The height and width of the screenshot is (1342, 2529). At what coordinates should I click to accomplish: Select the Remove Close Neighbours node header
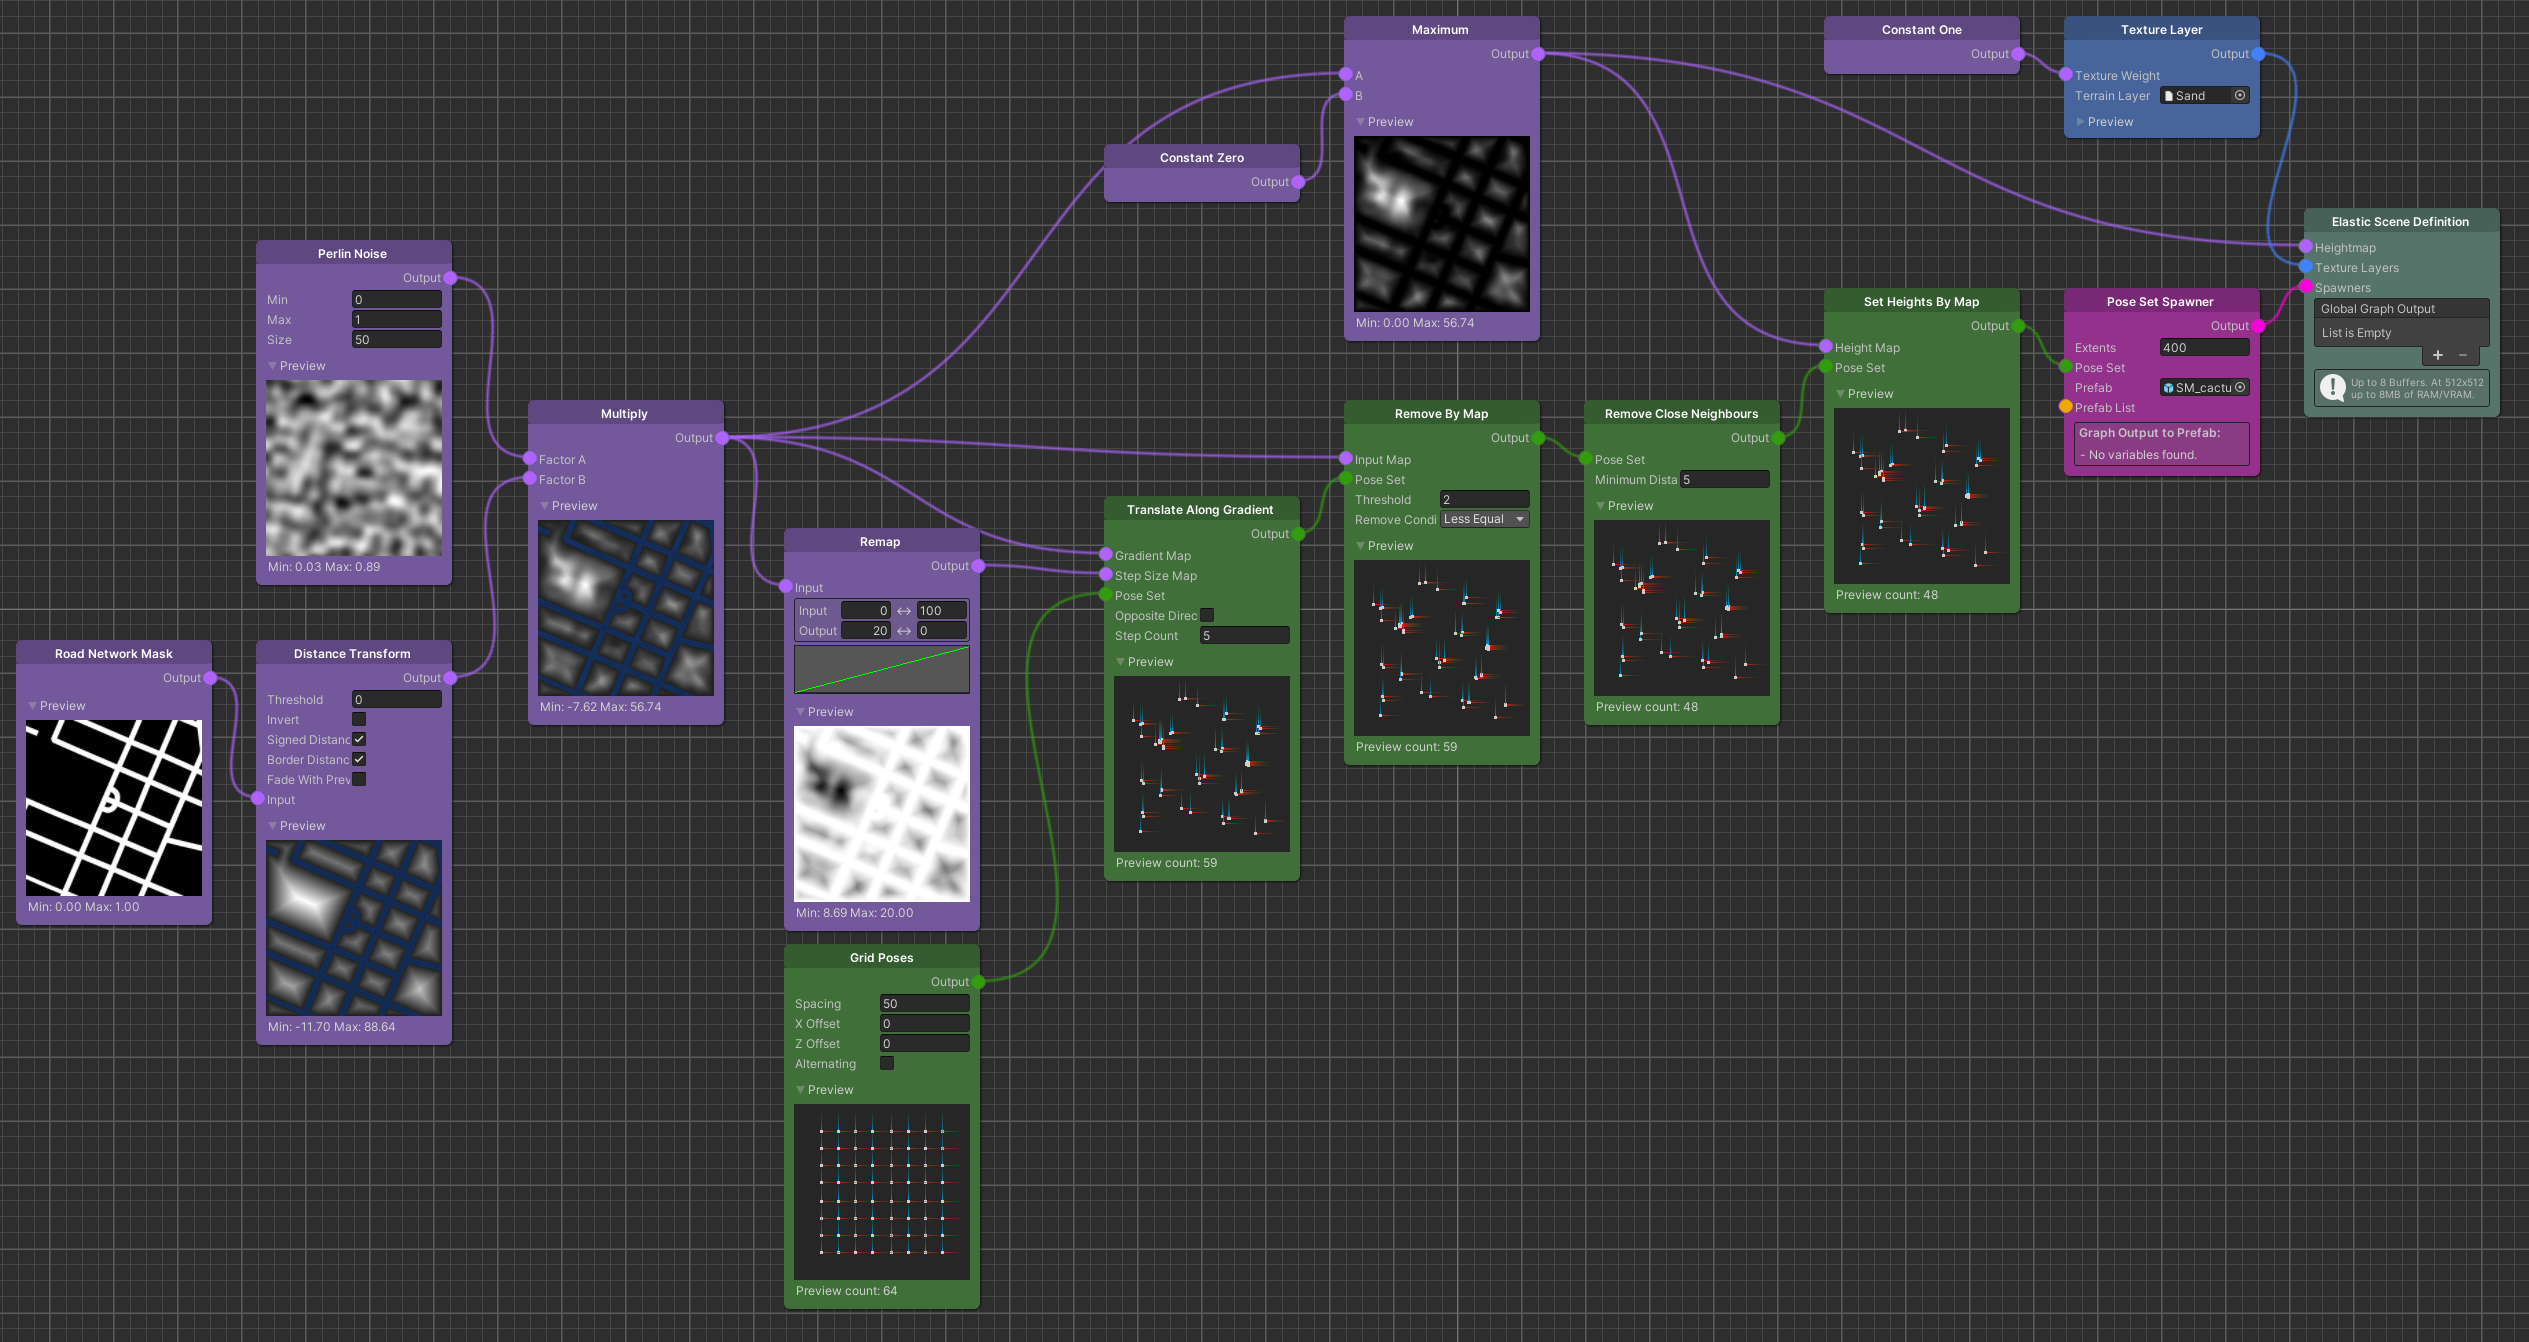point(1681,414)
